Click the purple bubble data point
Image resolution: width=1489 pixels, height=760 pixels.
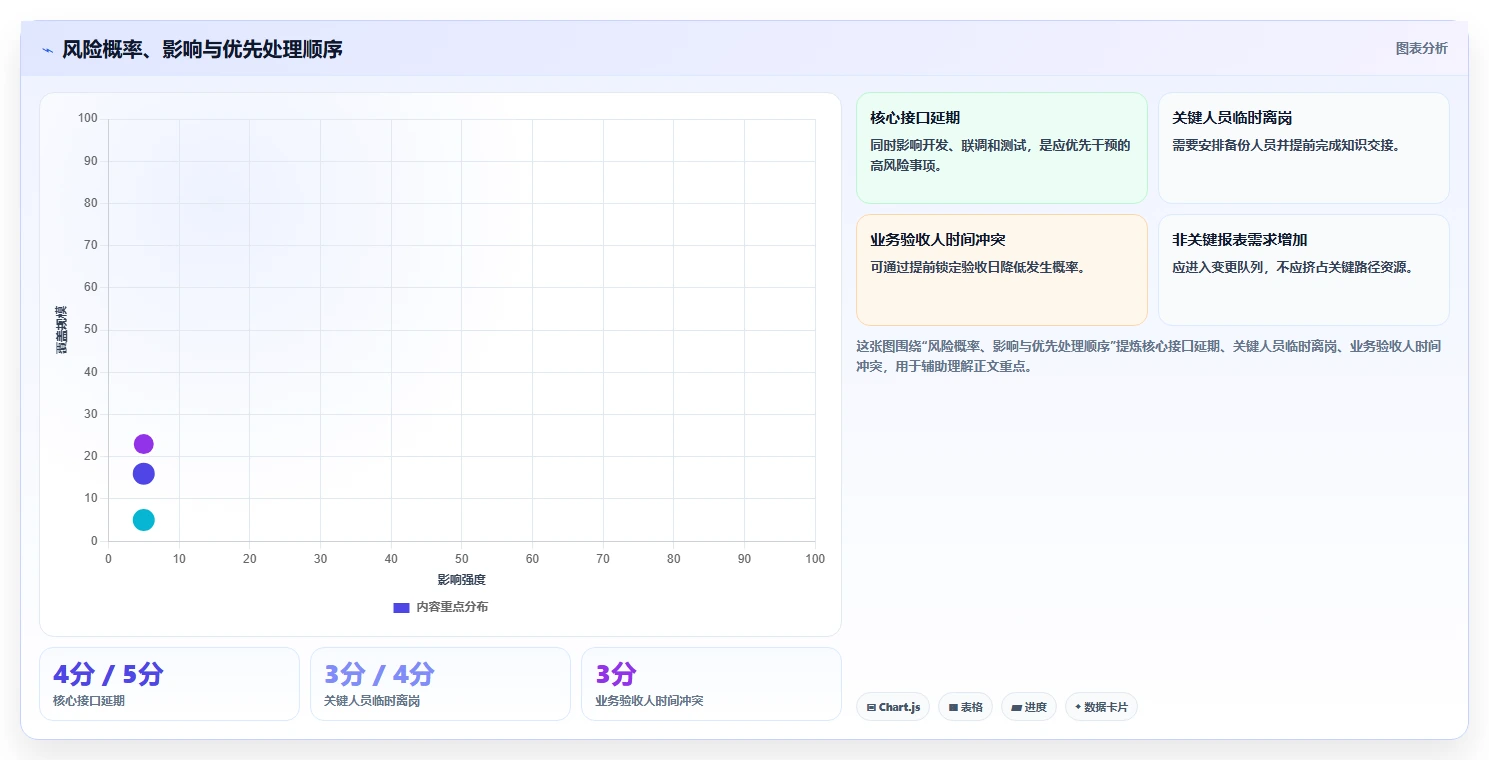[143, 444]
